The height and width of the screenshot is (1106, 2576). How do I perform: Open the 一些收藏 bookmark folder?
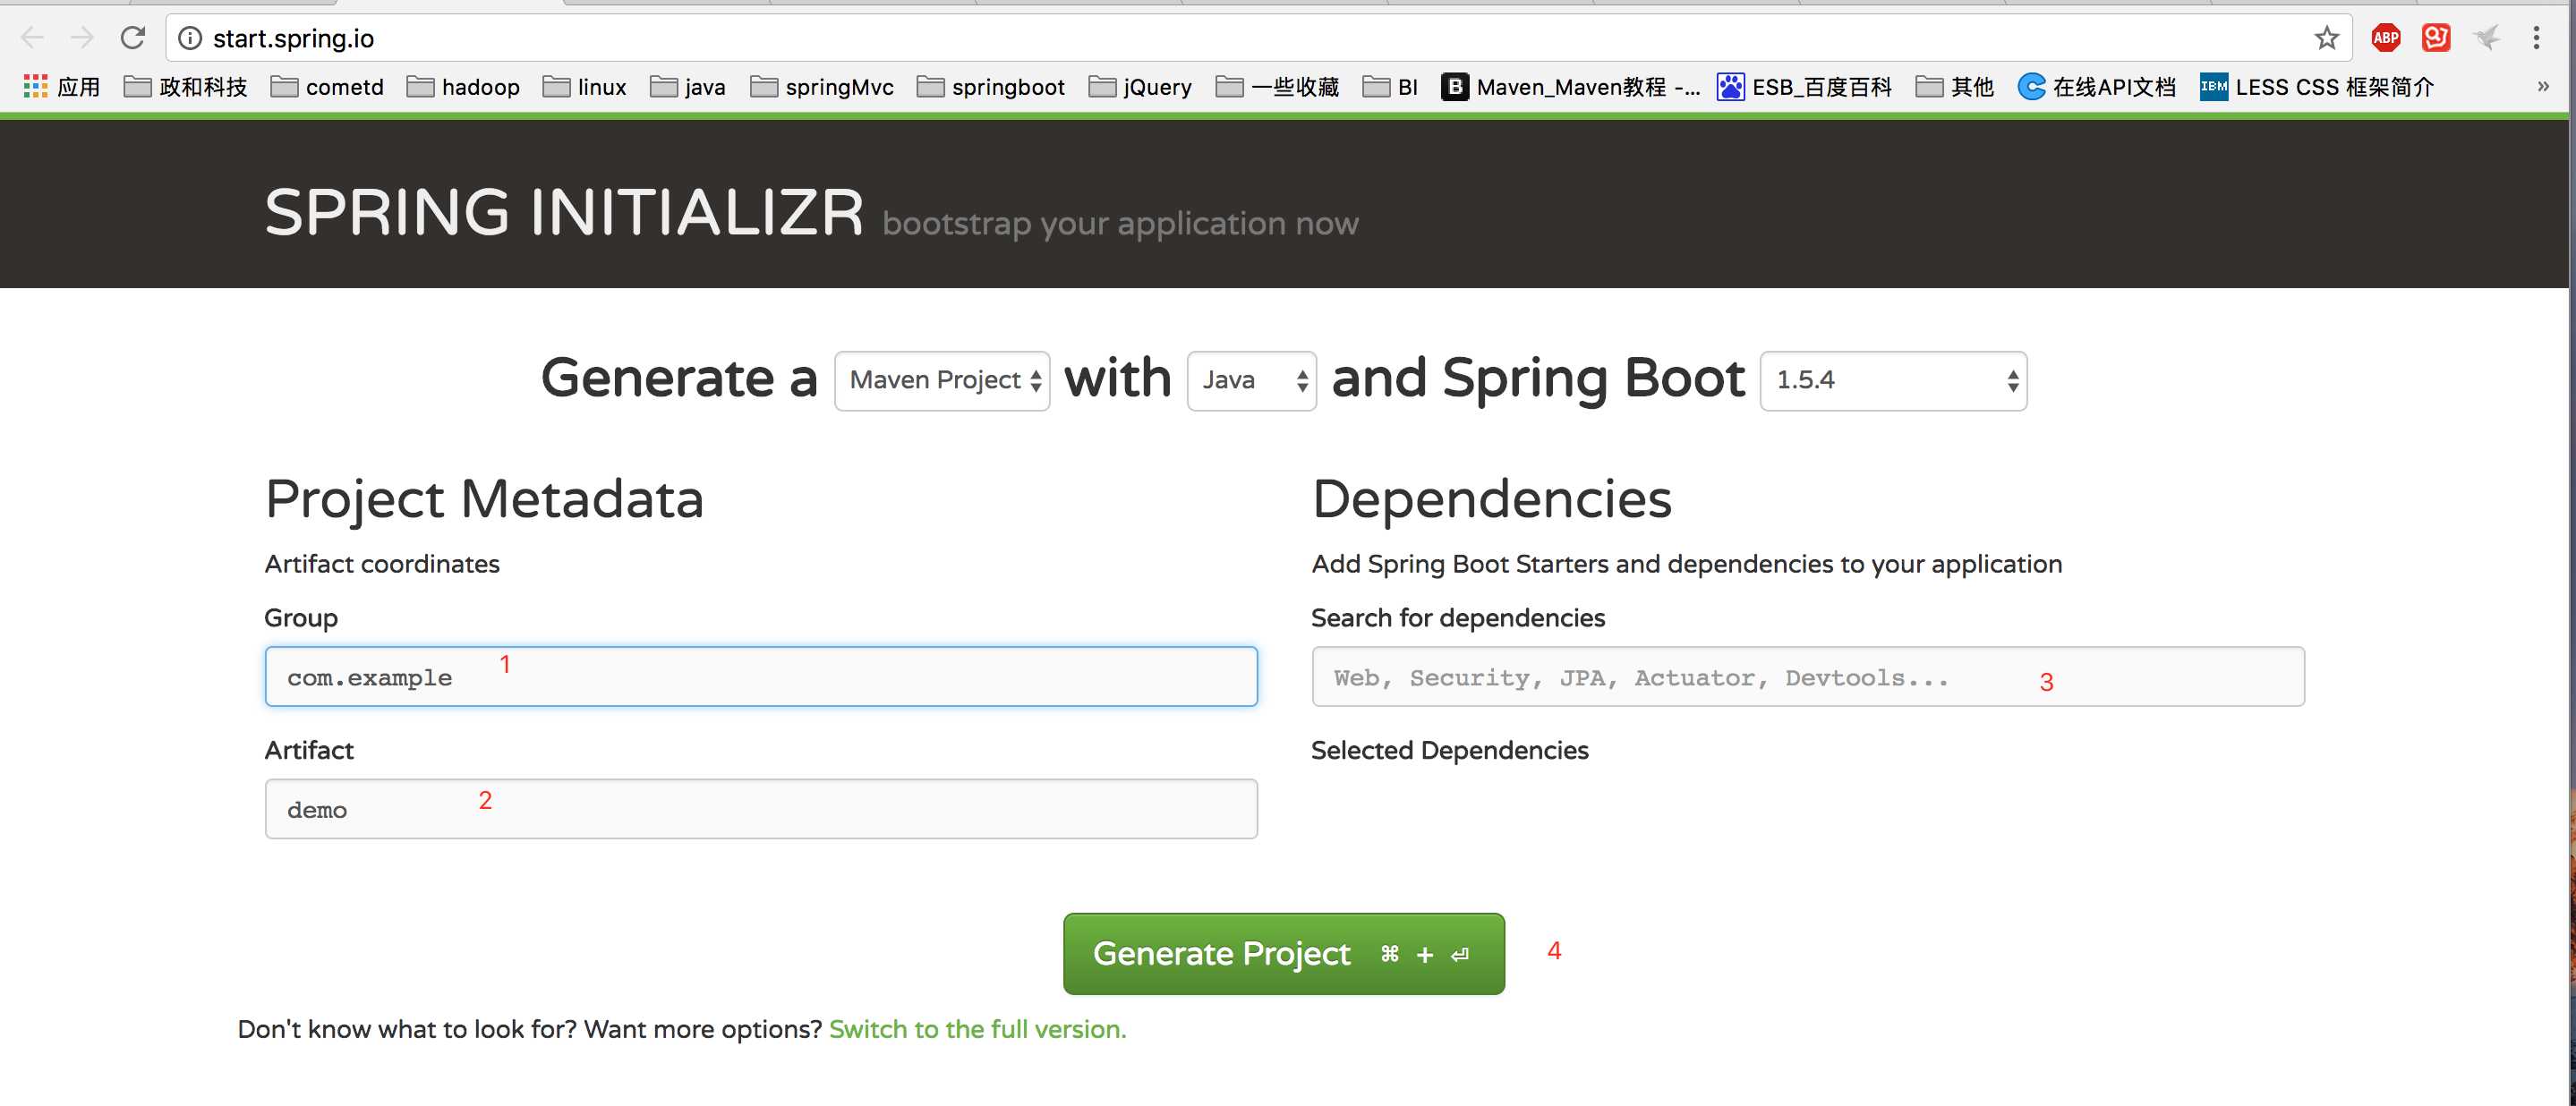1277,87
